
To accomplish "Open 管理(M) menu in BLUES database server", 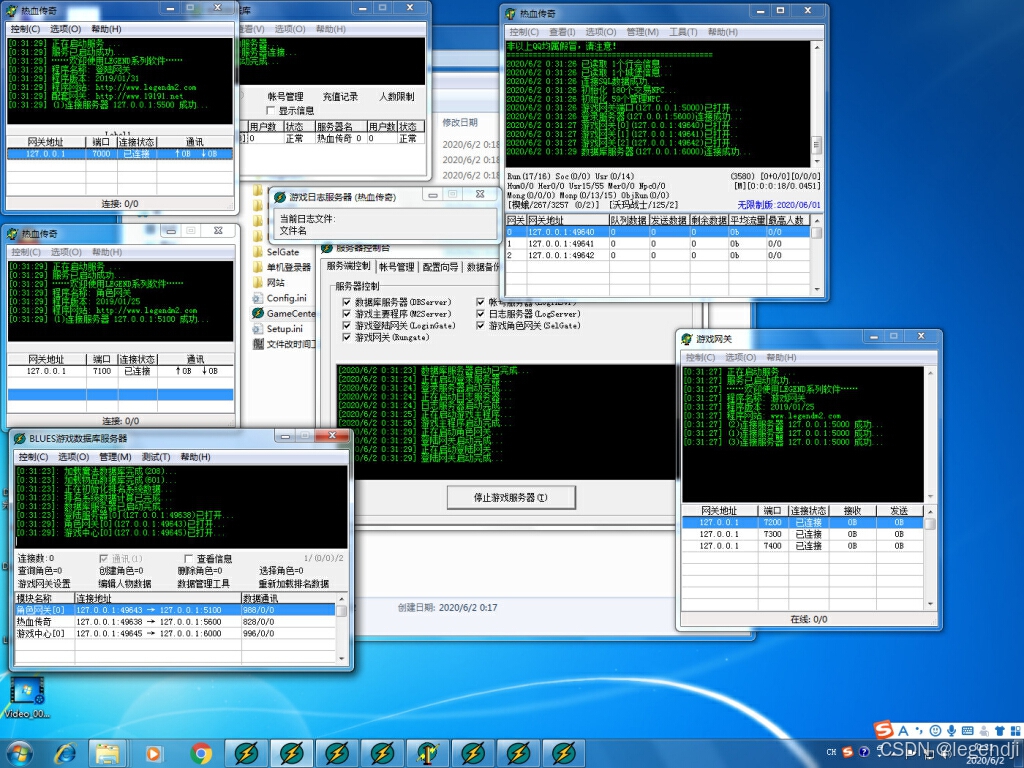I will pos(115,456).
